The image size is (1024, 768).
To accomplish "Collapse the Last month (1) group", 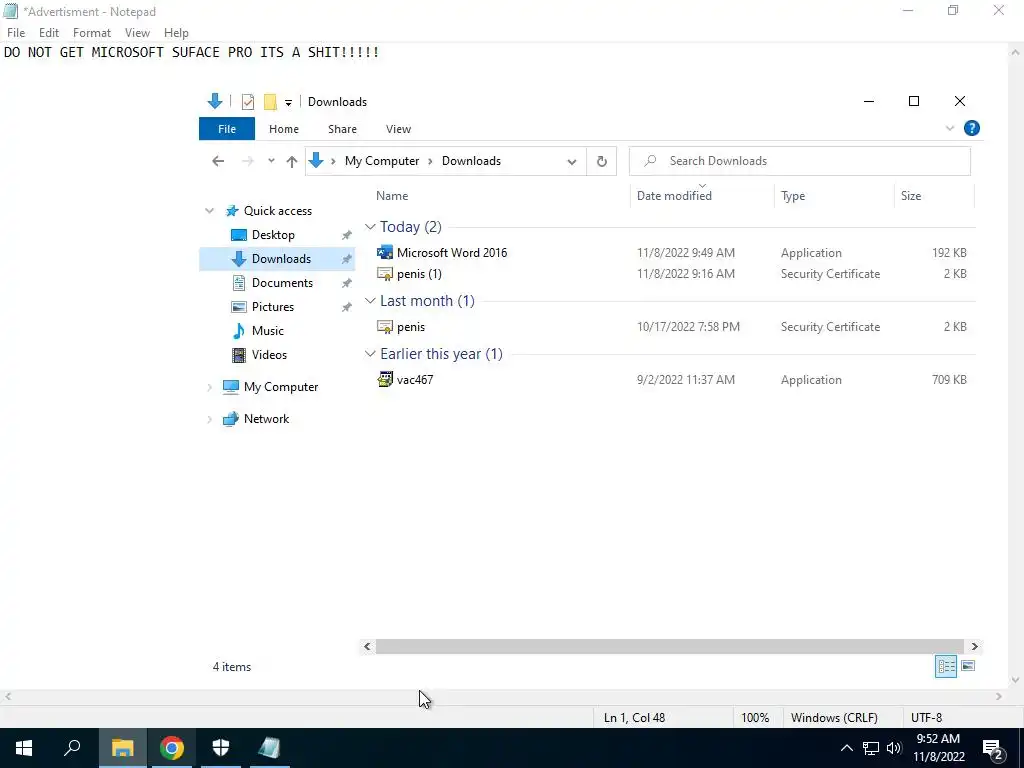I will (x=370, y=300).
